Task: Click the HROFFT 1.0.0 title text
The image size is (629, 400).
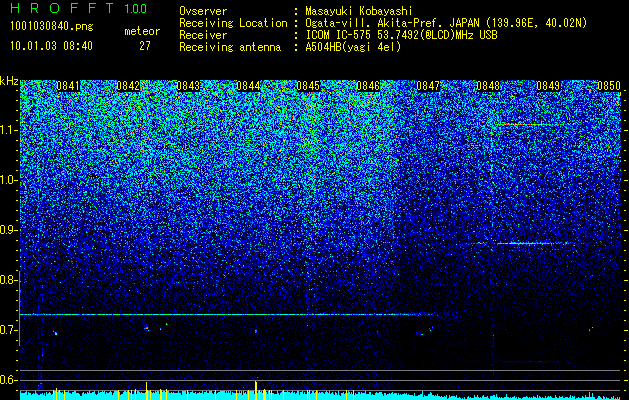Action: click(79, 8)
